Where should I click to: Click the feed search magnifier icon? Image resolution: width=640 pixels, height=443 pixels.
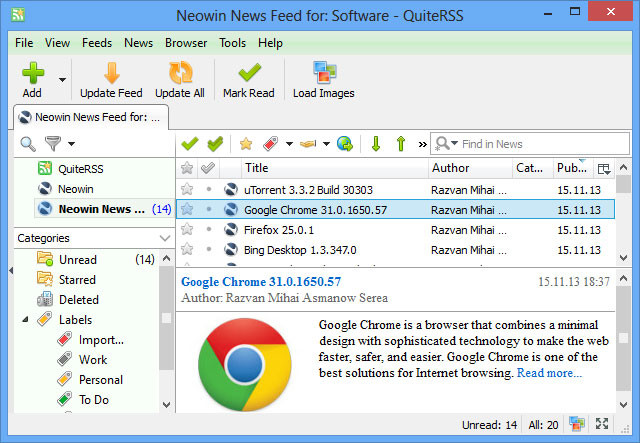point(28,144)
